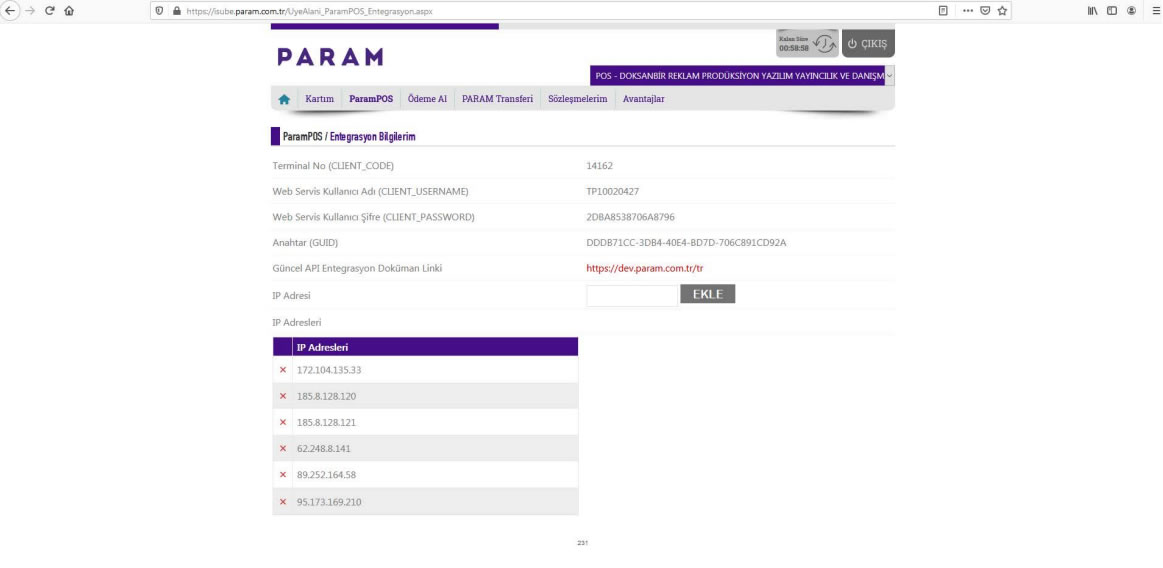The height and width of the screenshot is (568, 1163).
Task: Delete IP address 89.252.164.58
Action: [283, 475]
